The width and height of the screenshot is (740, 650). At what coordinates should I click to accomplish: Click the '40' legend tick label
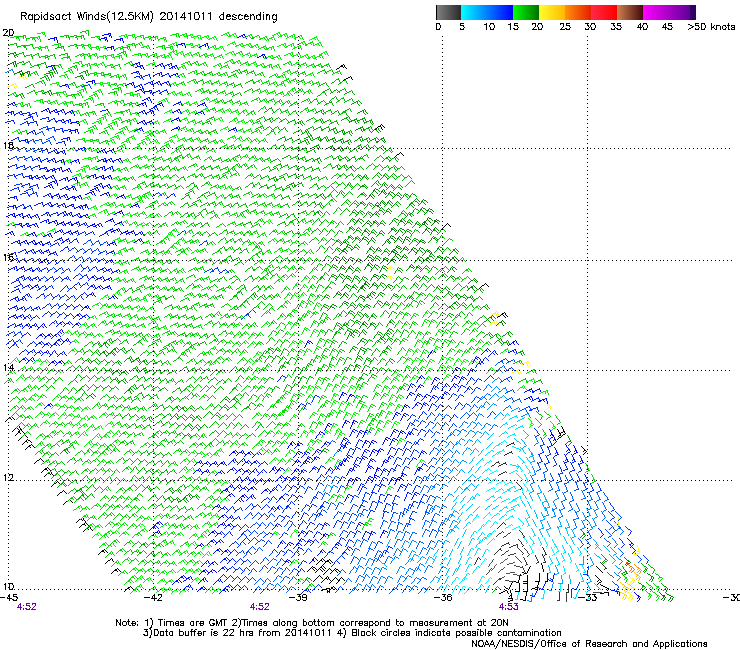coord(642,26)
